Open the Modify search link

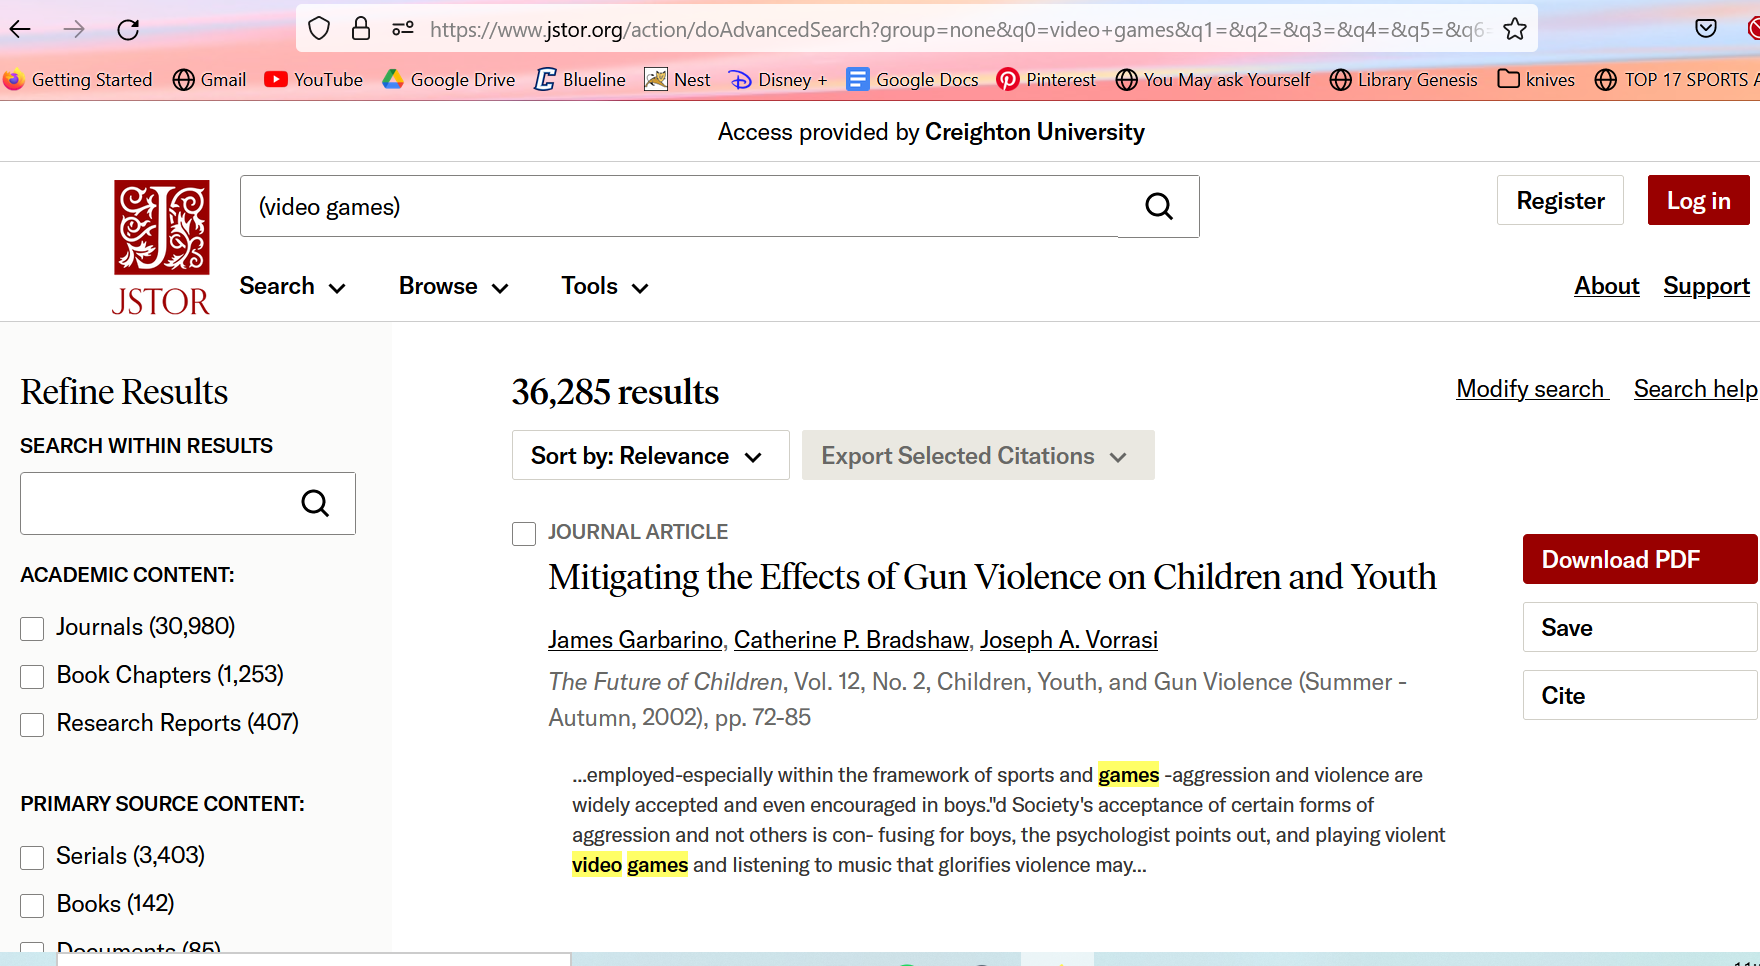coord(1531,389)
